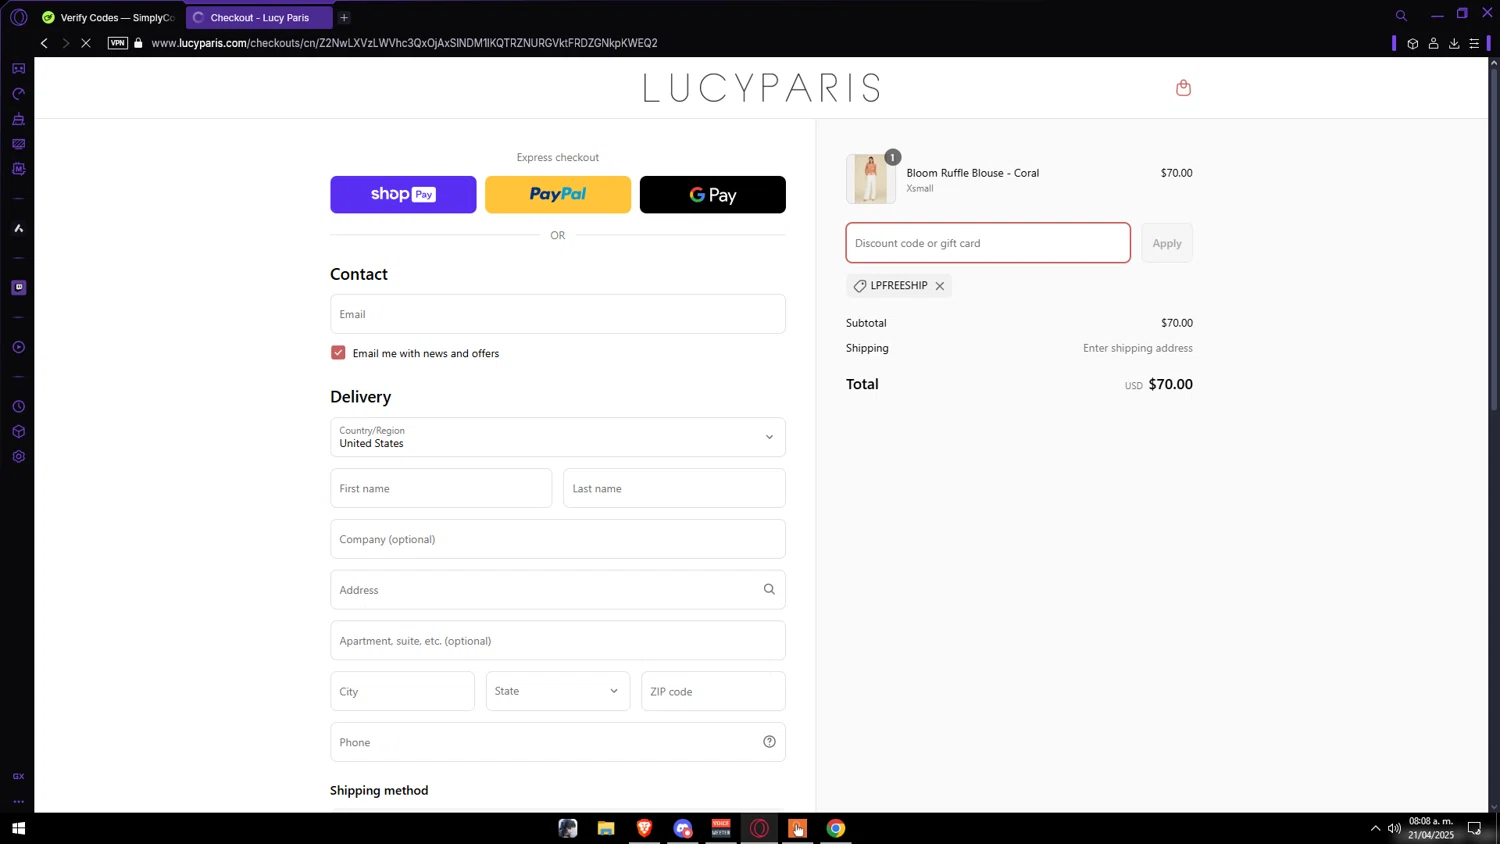This screenshot has height=844, width=1500.
Task: Click the VPN badge in address bar
Action: click(118, 43)
